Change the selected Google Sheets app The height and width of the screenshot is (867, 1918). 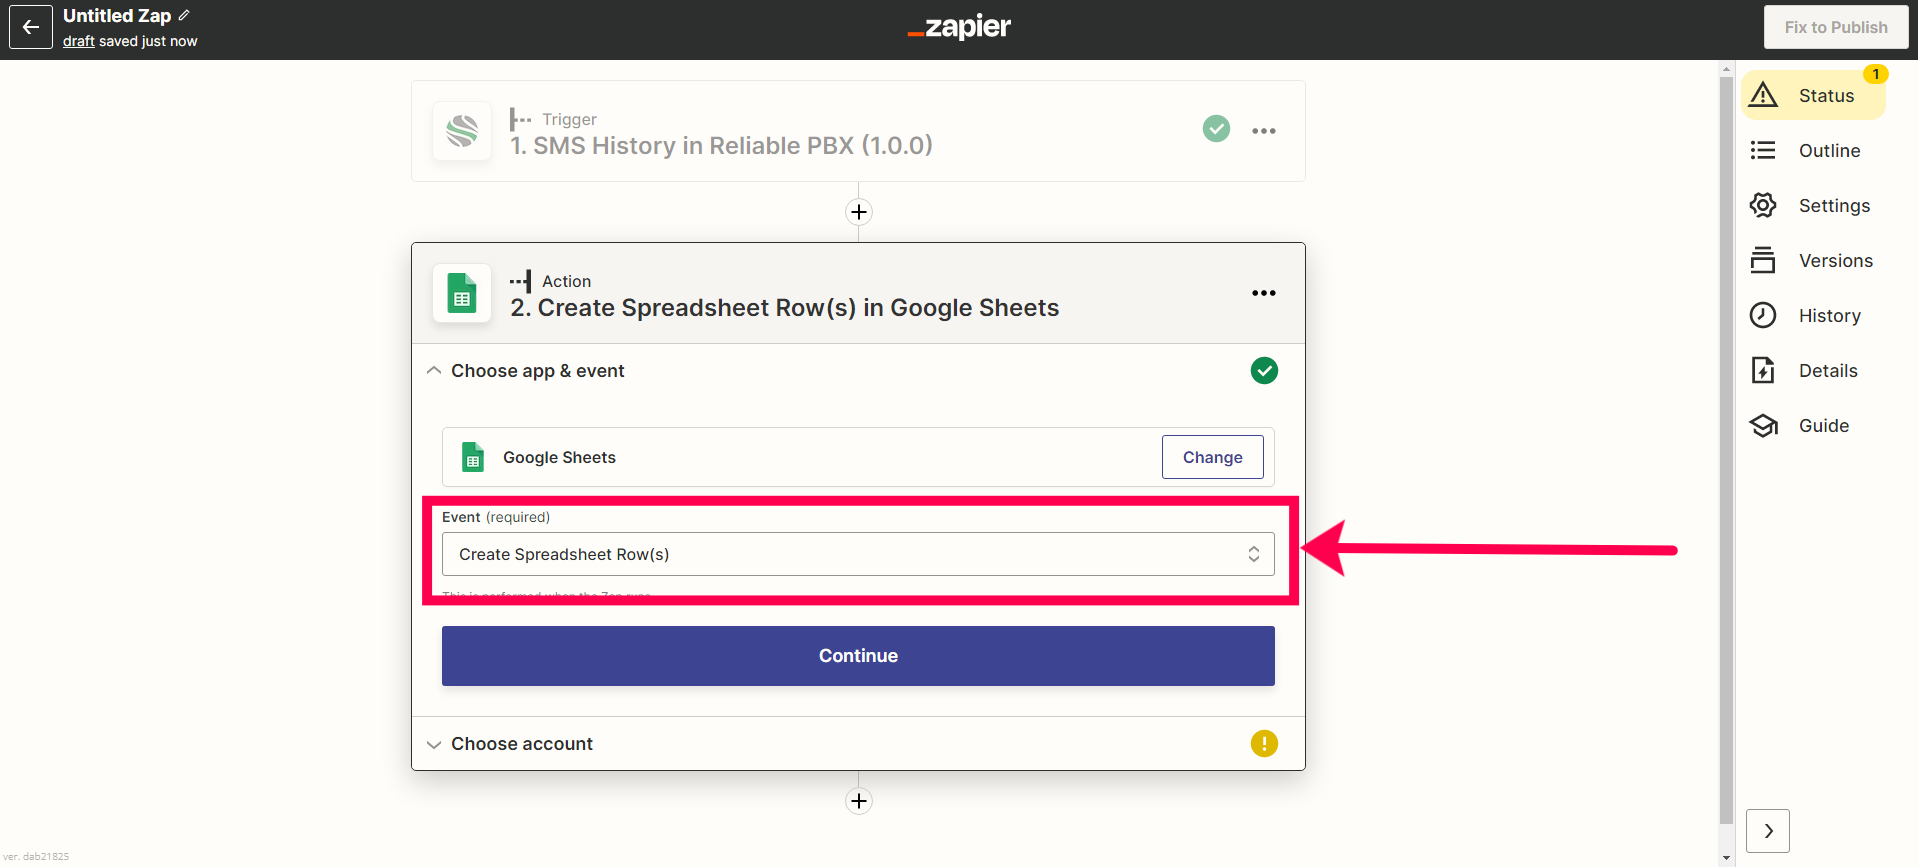1212,457
